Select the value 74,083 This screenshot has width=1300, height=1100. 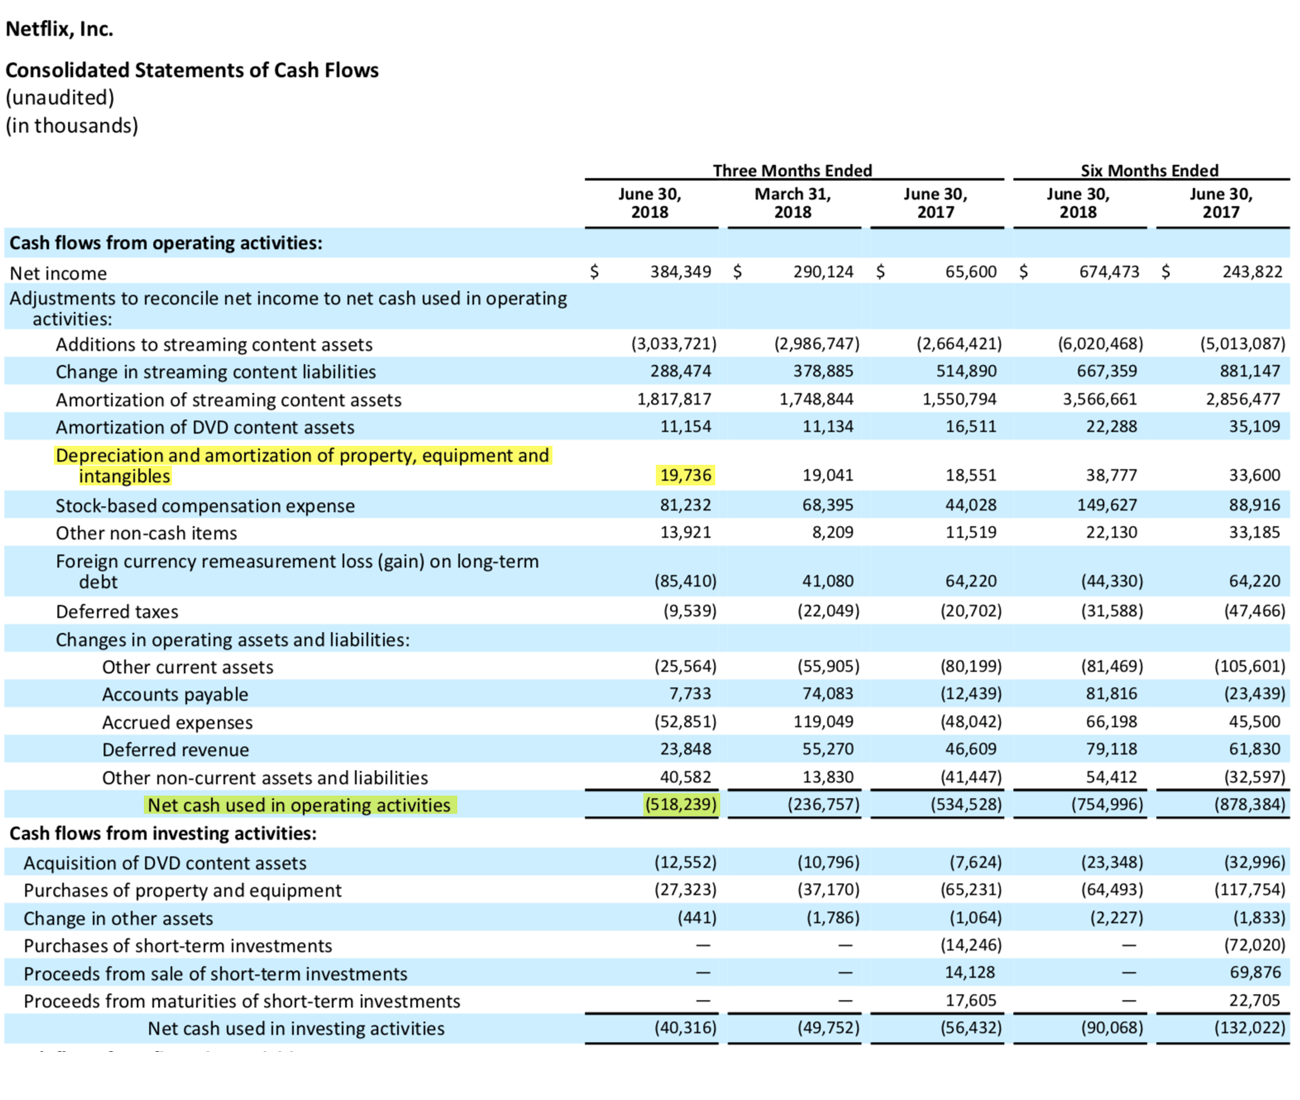[828, 693]
